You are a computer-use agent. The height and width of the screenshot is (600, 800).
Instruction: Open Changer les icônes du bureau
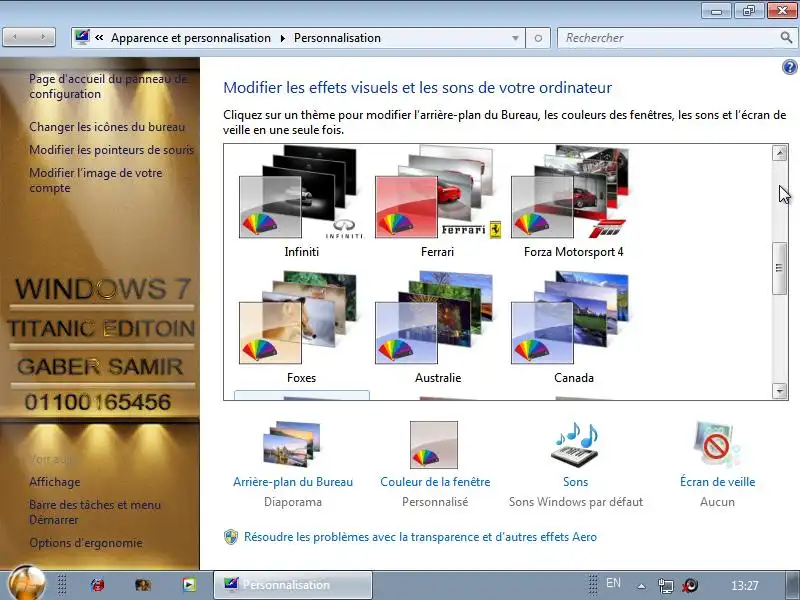[107, 127]
